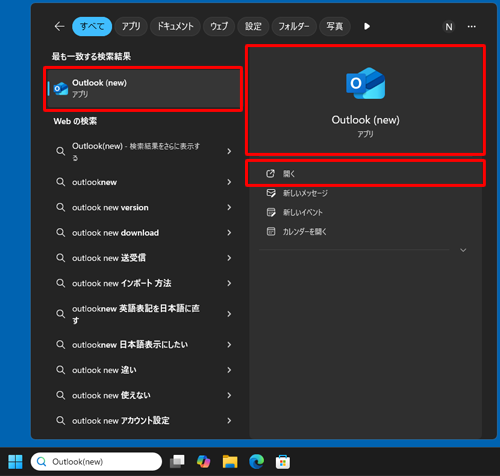
Task: Open File Explorer from the taskbar
Action: tap(230, 462)
